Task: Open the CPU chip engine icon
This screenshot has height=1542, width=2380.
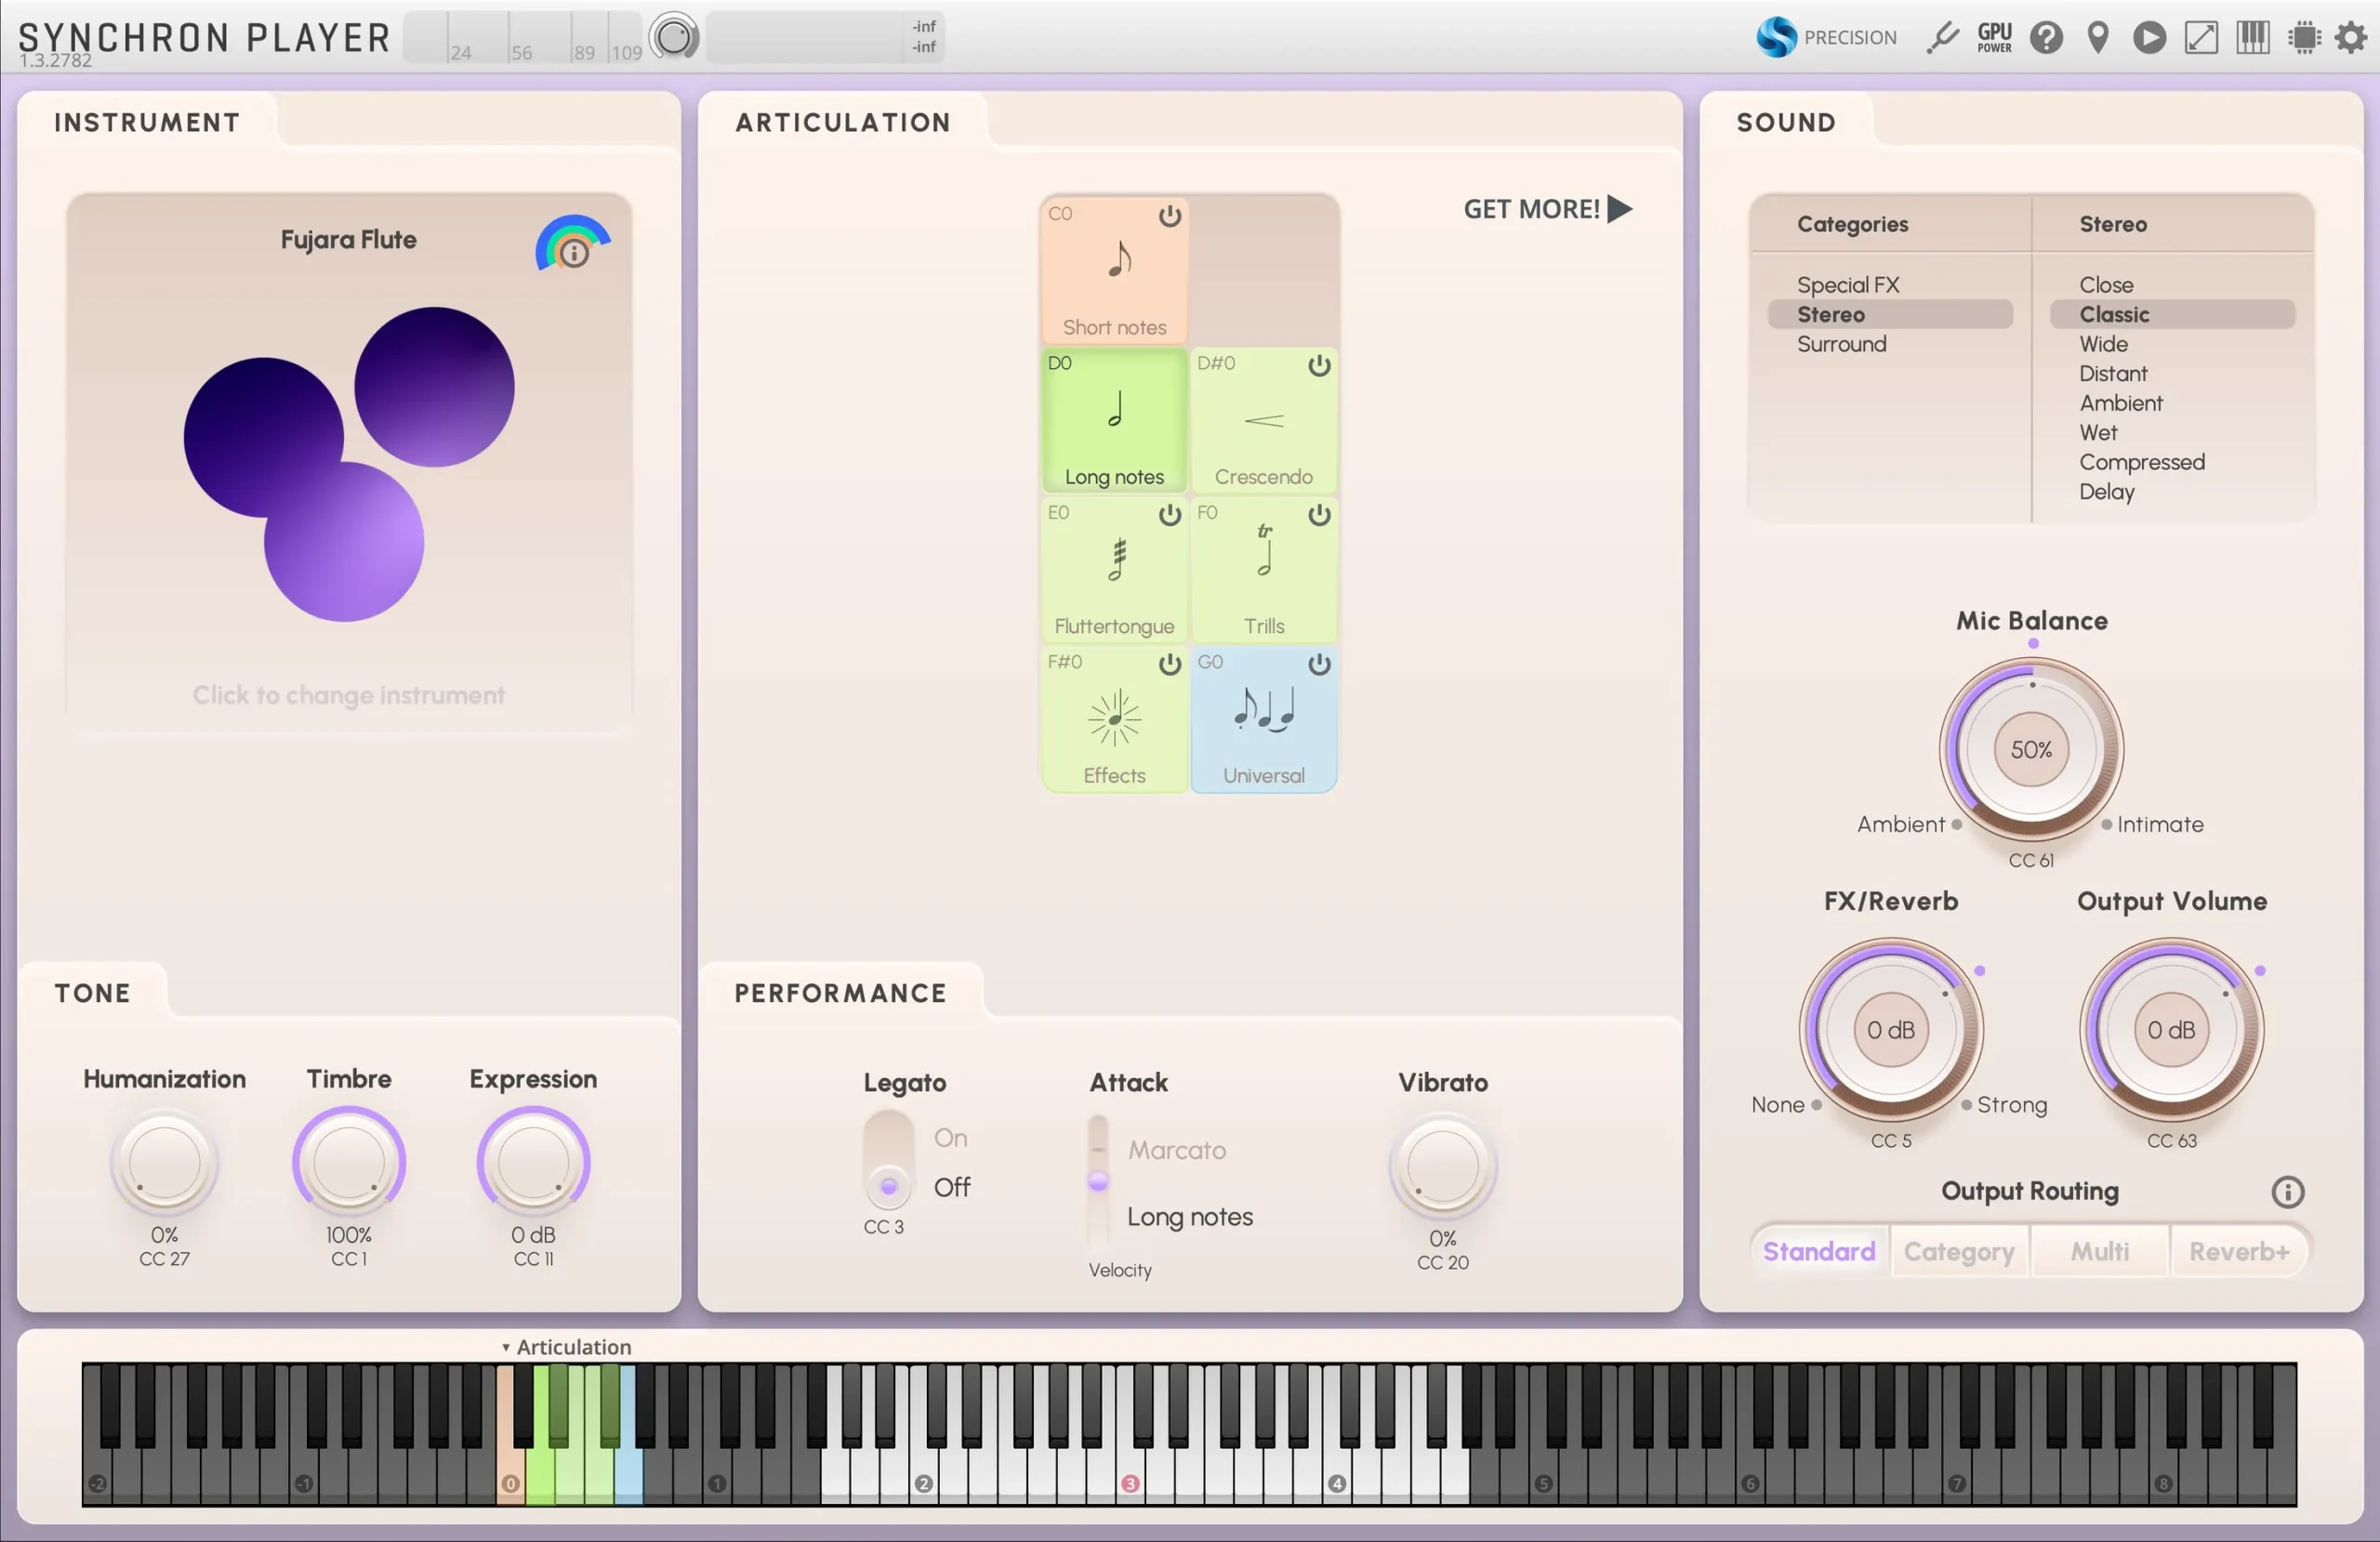Action: point(2304,38)
